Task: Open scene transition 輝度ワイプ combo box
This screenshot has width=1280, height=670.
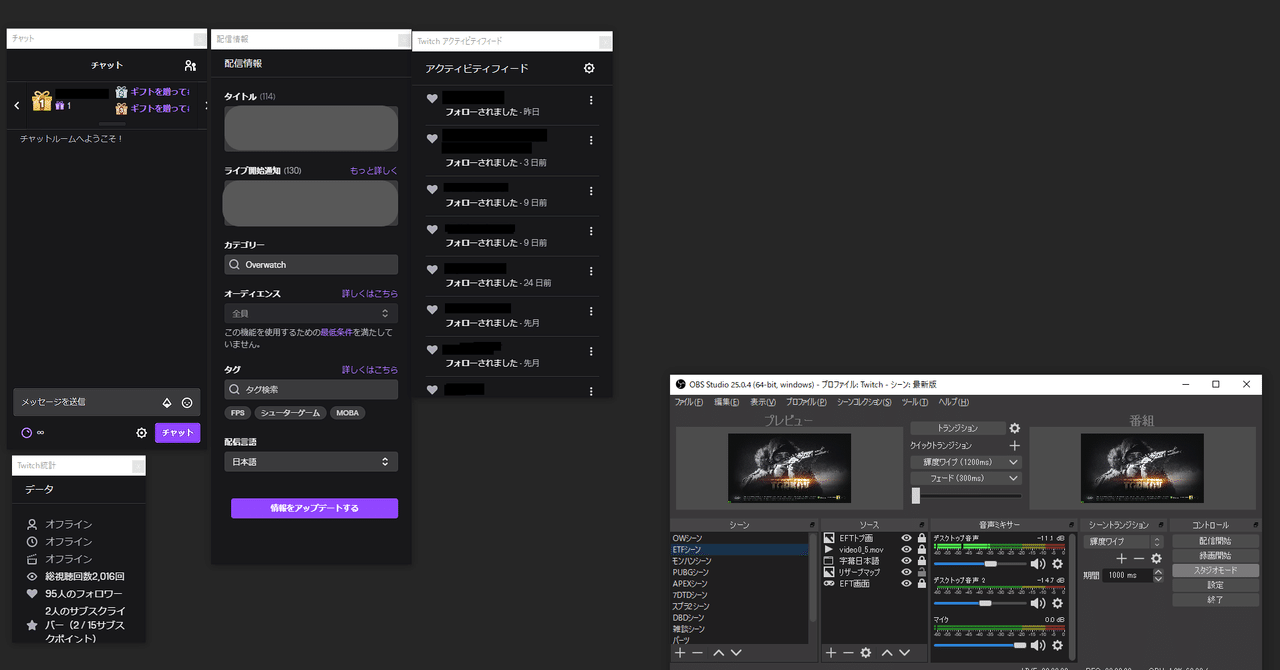Action: (x=1123, y=541)
